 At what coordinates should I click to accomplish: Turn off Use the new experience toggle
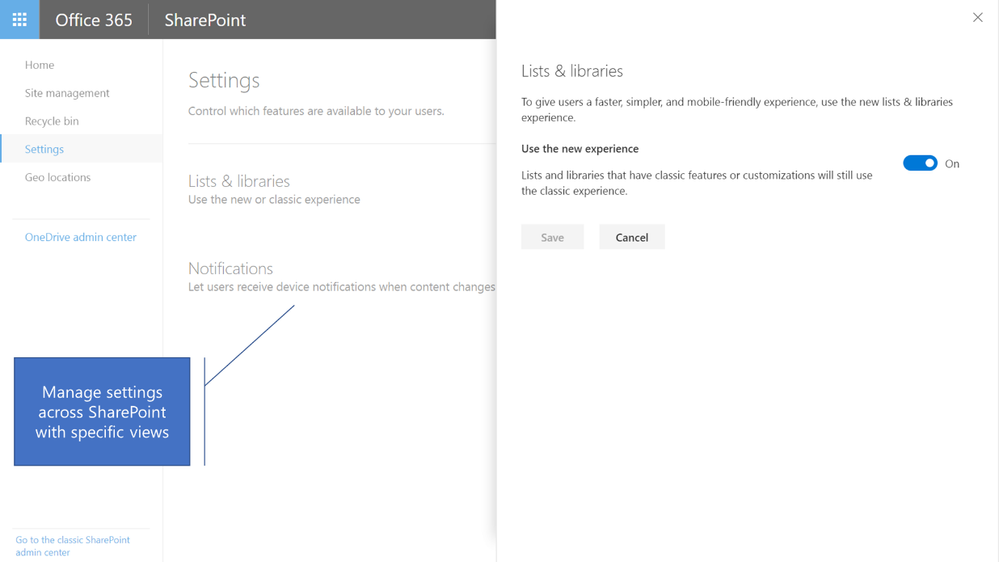pos(920,163)
